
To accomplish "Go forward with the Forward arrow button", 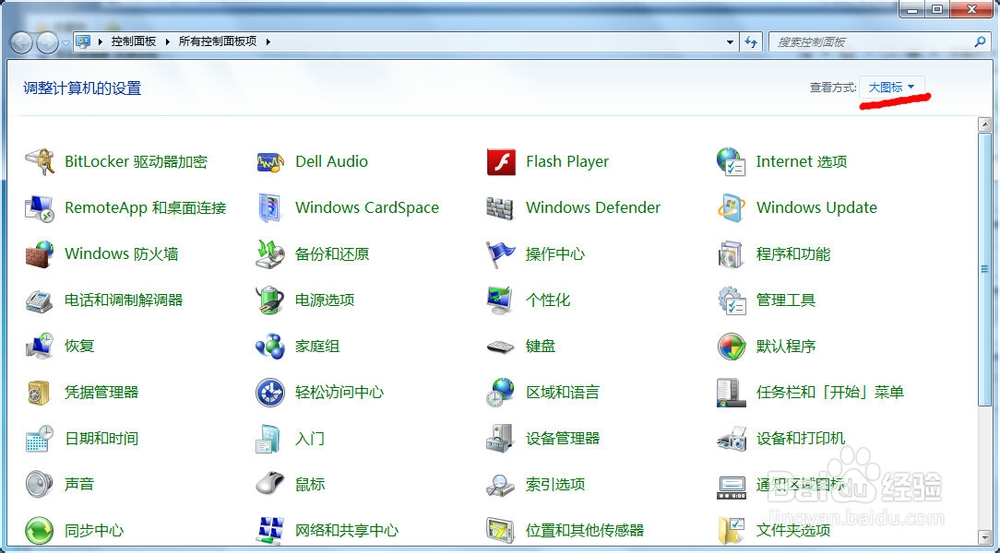I will pyautogui.click(x=47, y=43).
